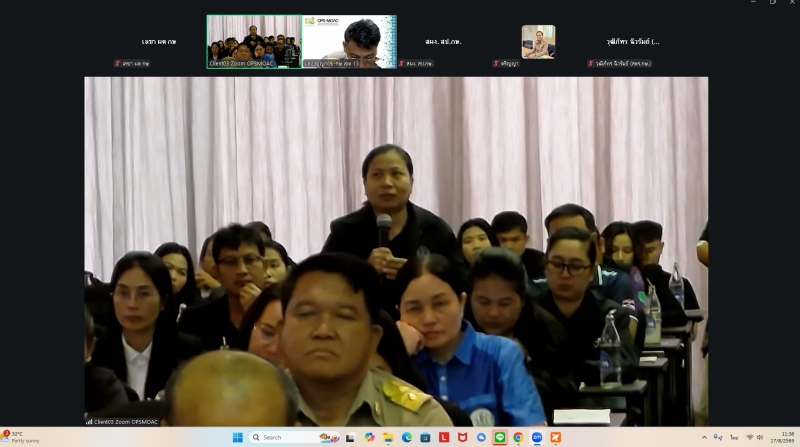800x447 pixels.
Task: Click the main speaker video of Client03 Zoom OPSMOAC
Action: pyautogui.click(x=396, y=251)
